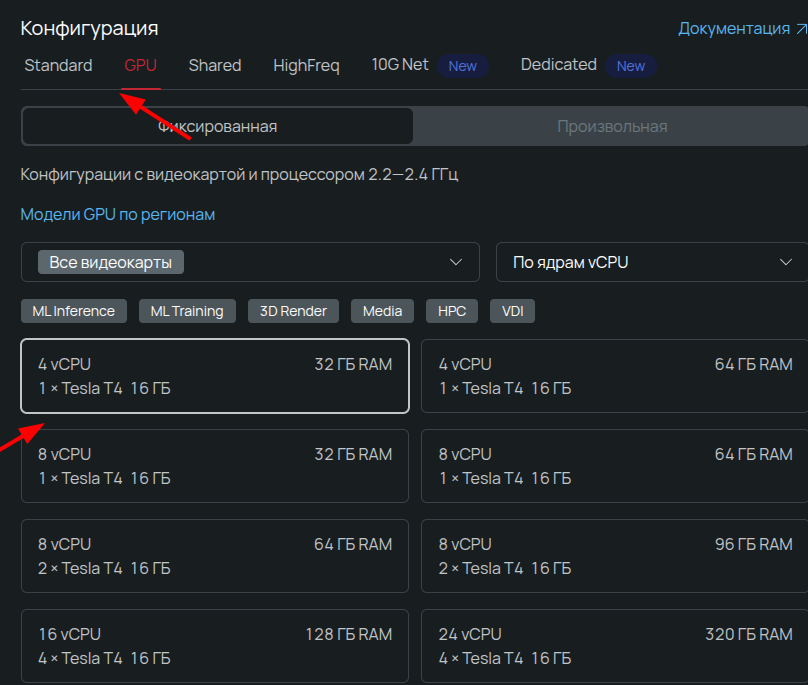The height and width of the screenshot is (685, 808).
Task: Enable the ML Inference filter
Action: [73, 310]
